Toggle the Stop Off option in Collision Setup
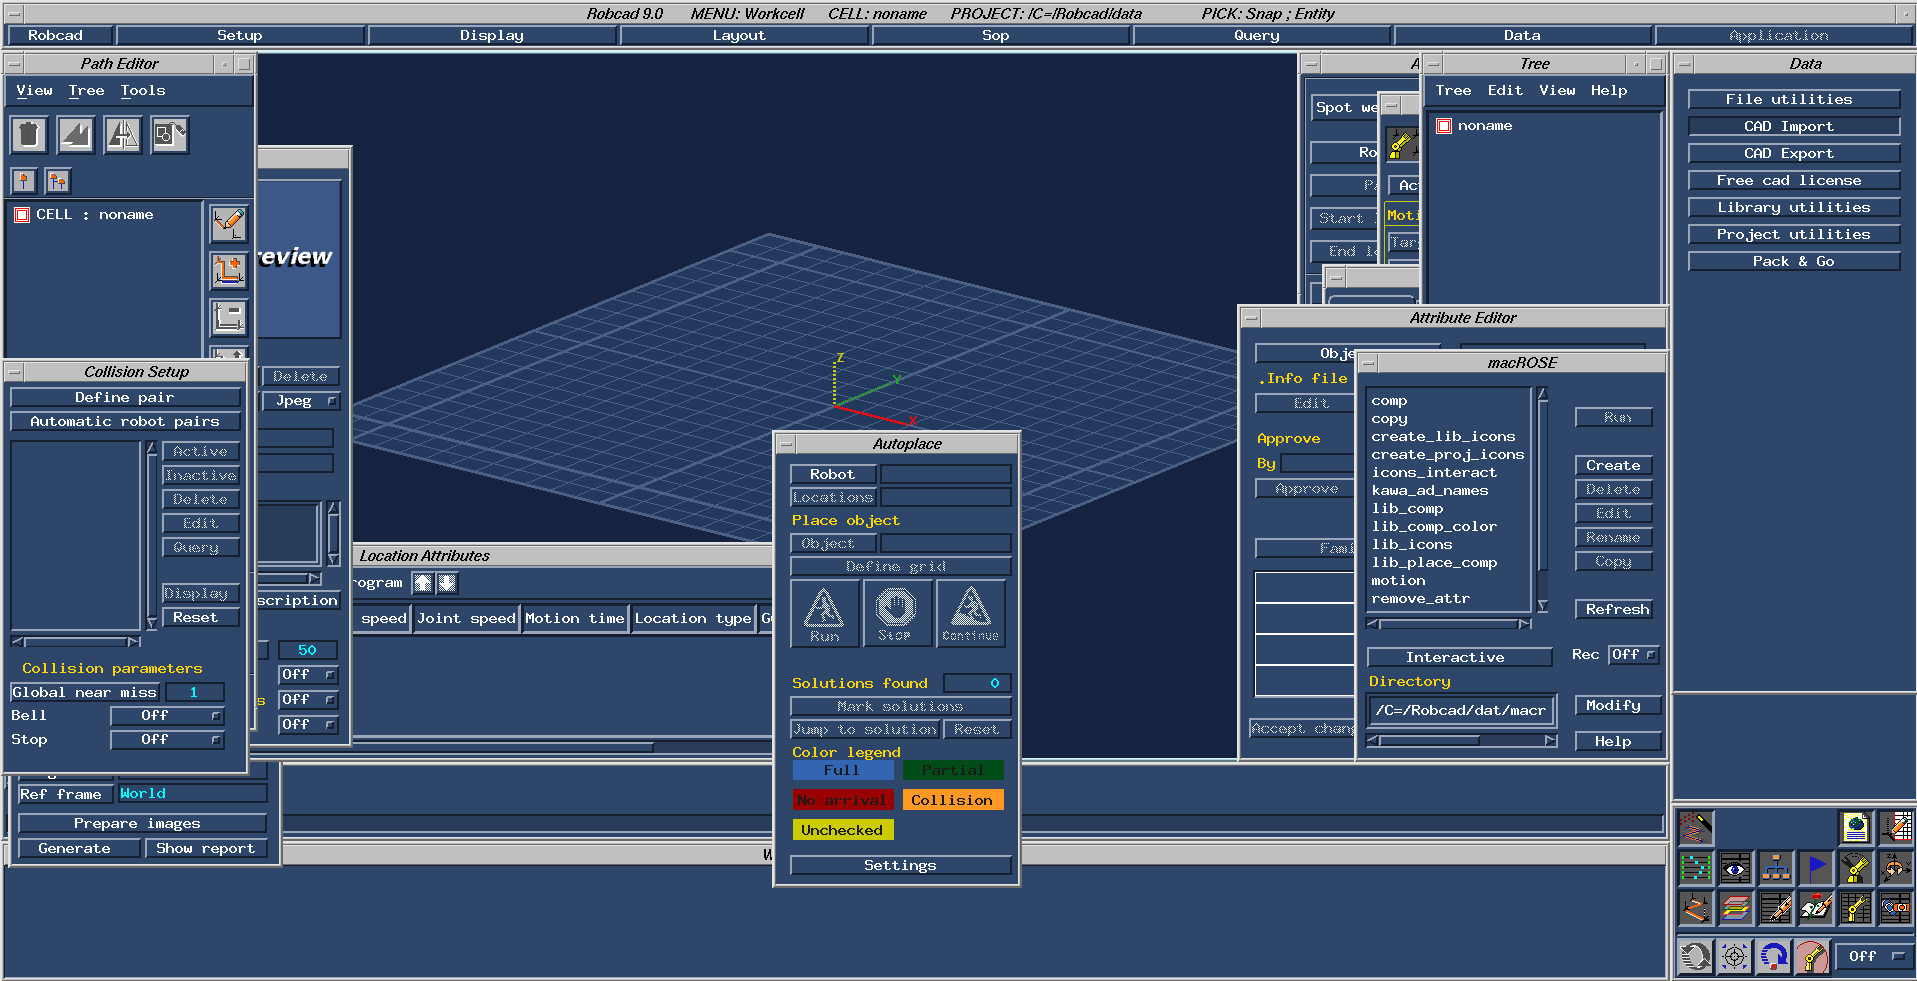This screenshot has width=1917, height=981. (167, 740)
